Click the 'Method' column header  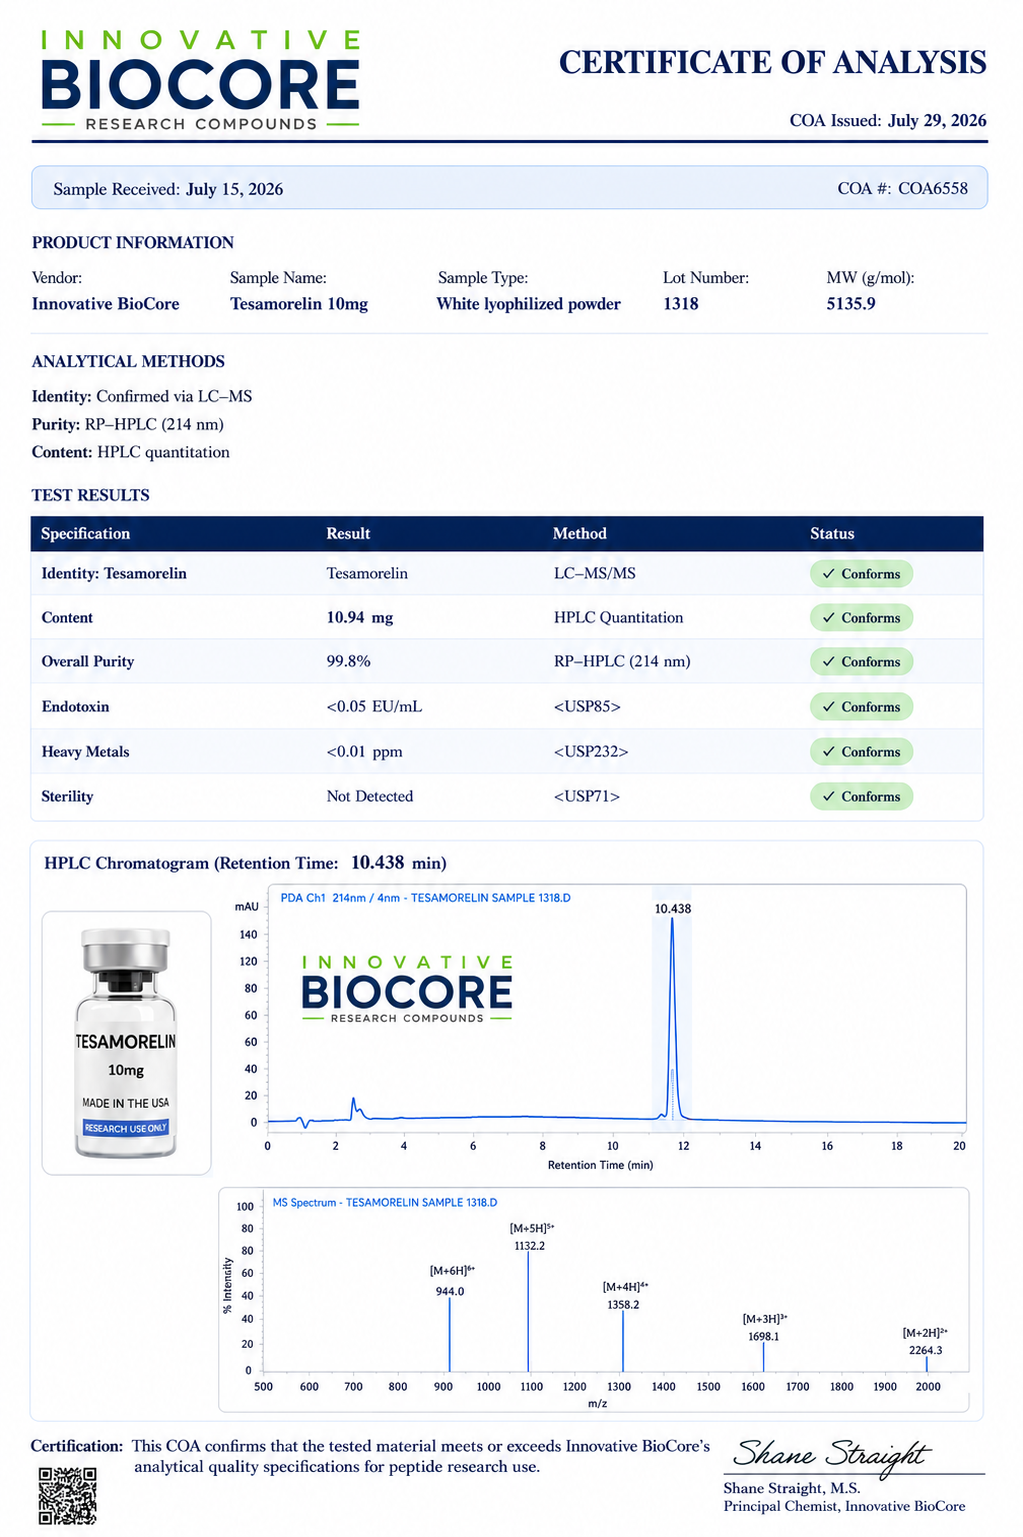580,534
